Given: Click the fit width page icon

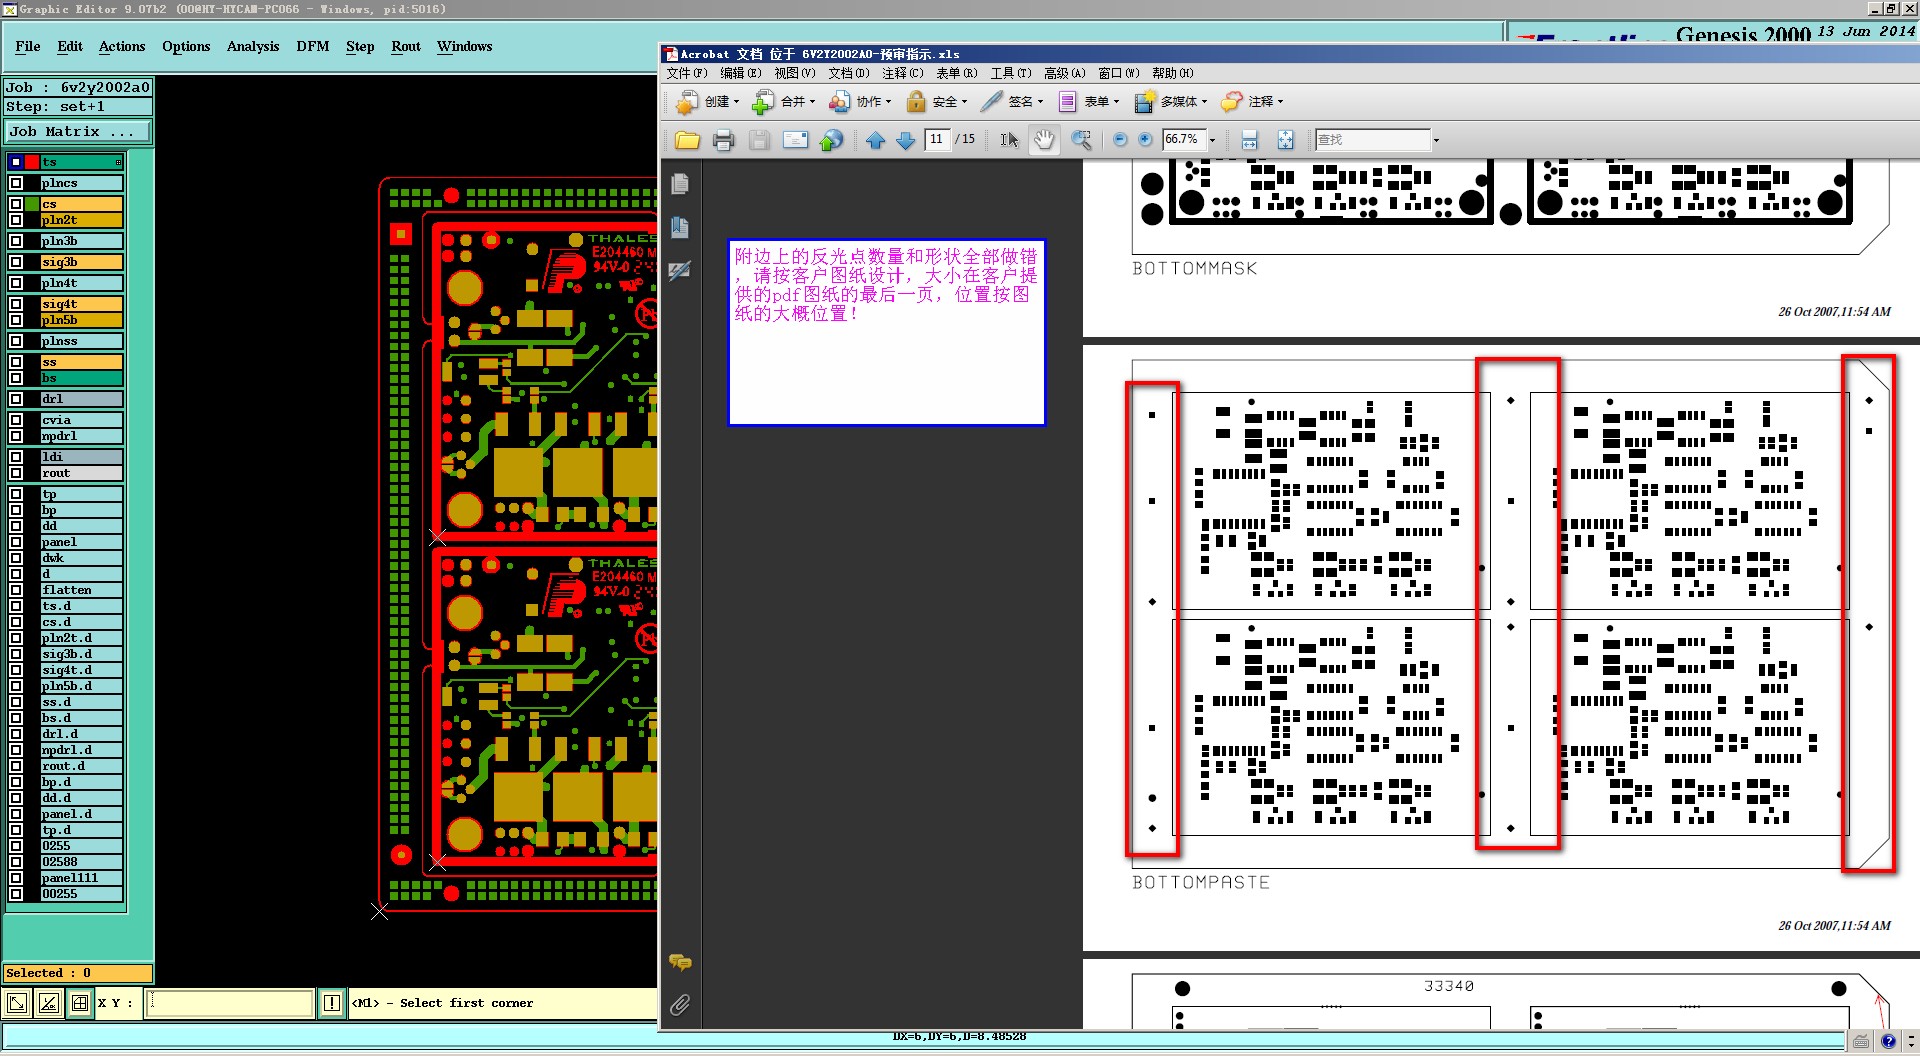Looking at the screenshot, I should click(x=1249, y=140).
